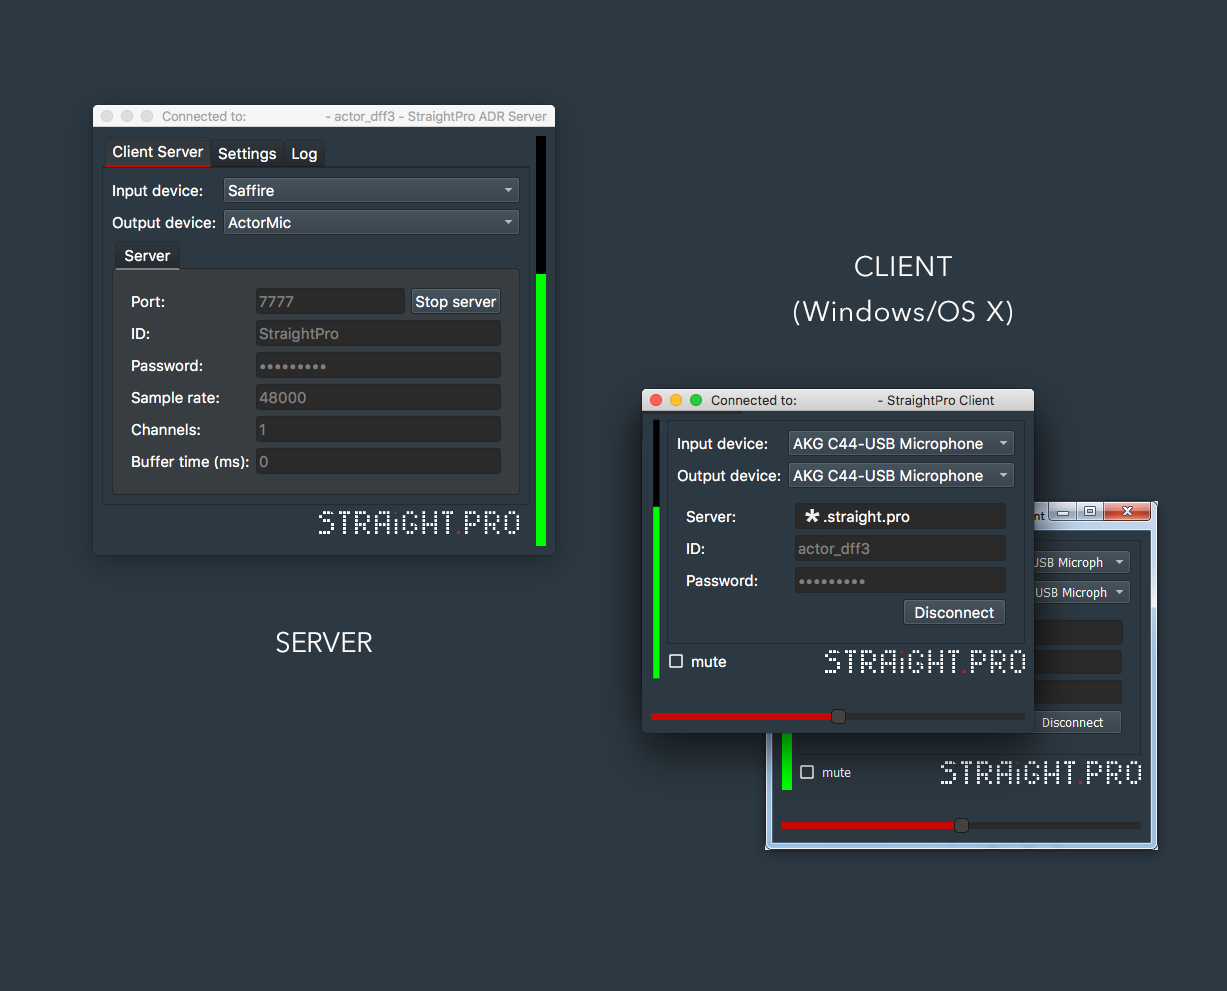The height and width of the screenshot is (991, 1227).
Task: Disconnect from server in macOS client
Action: pos(954,612)
